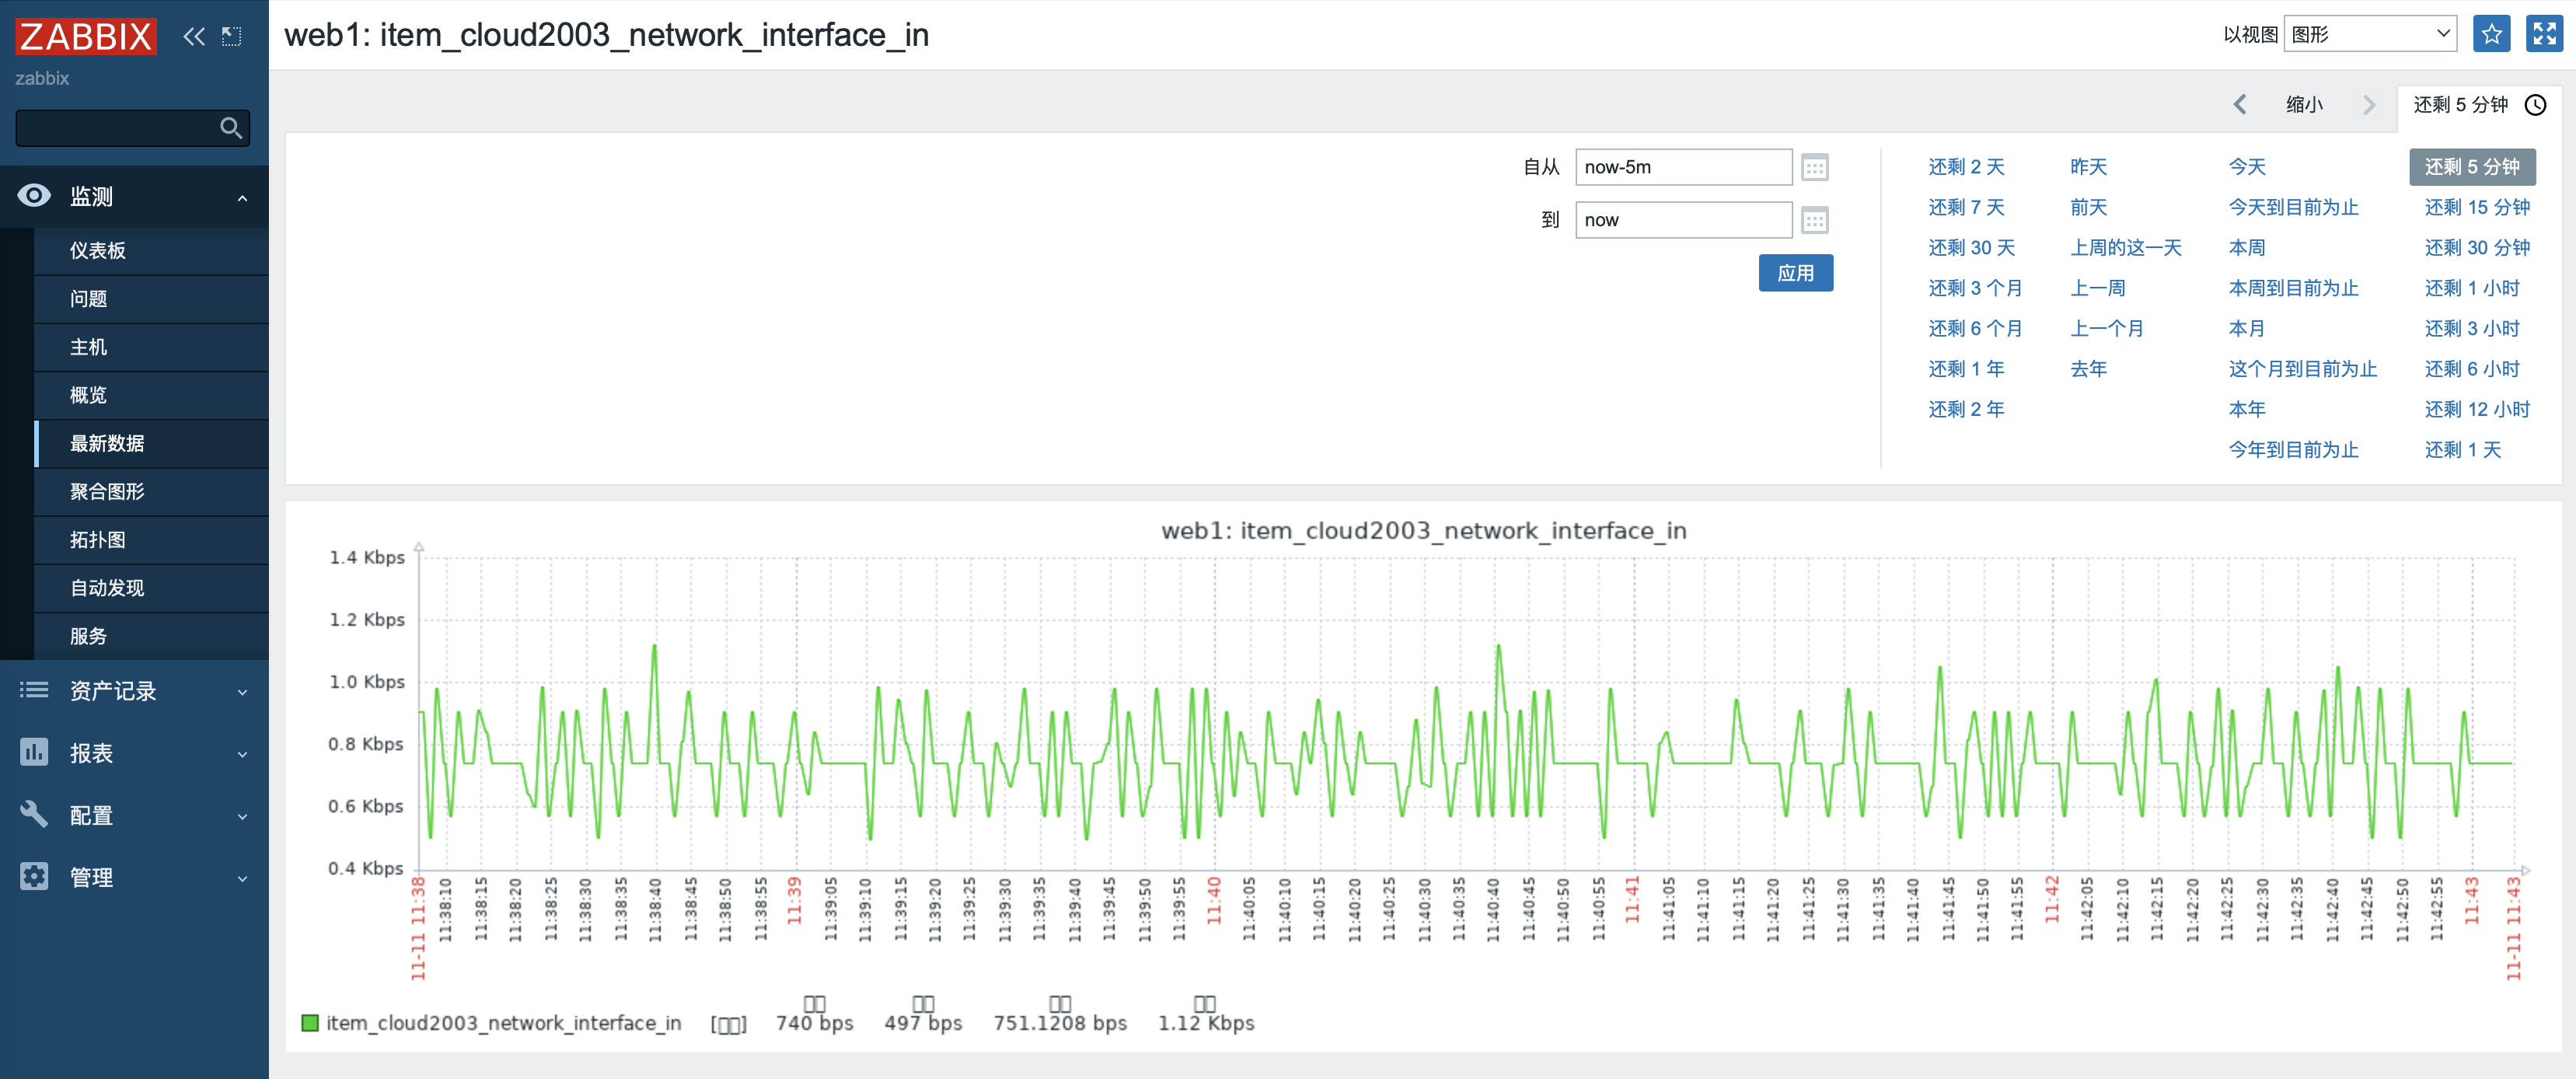
Task: Click the 还剩 5 分钟 time selector tab
Action: pos(2479,105)
